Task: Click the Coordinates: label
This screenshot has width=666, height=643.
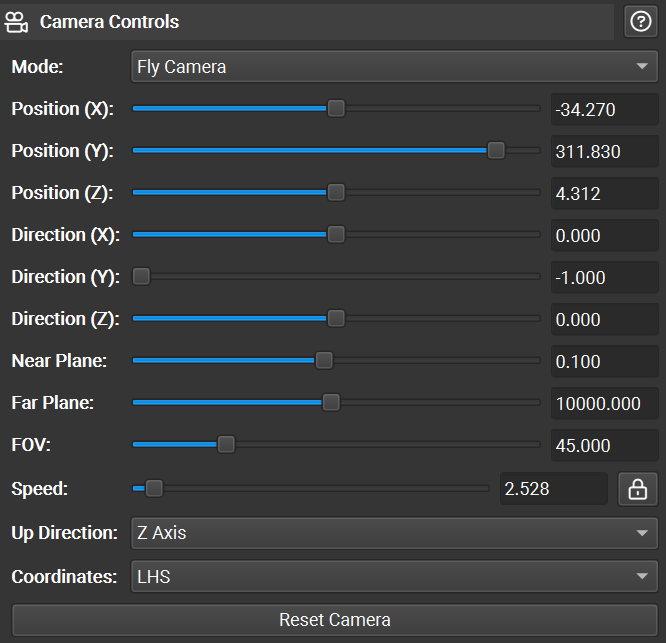Action: tap(64, 577)
